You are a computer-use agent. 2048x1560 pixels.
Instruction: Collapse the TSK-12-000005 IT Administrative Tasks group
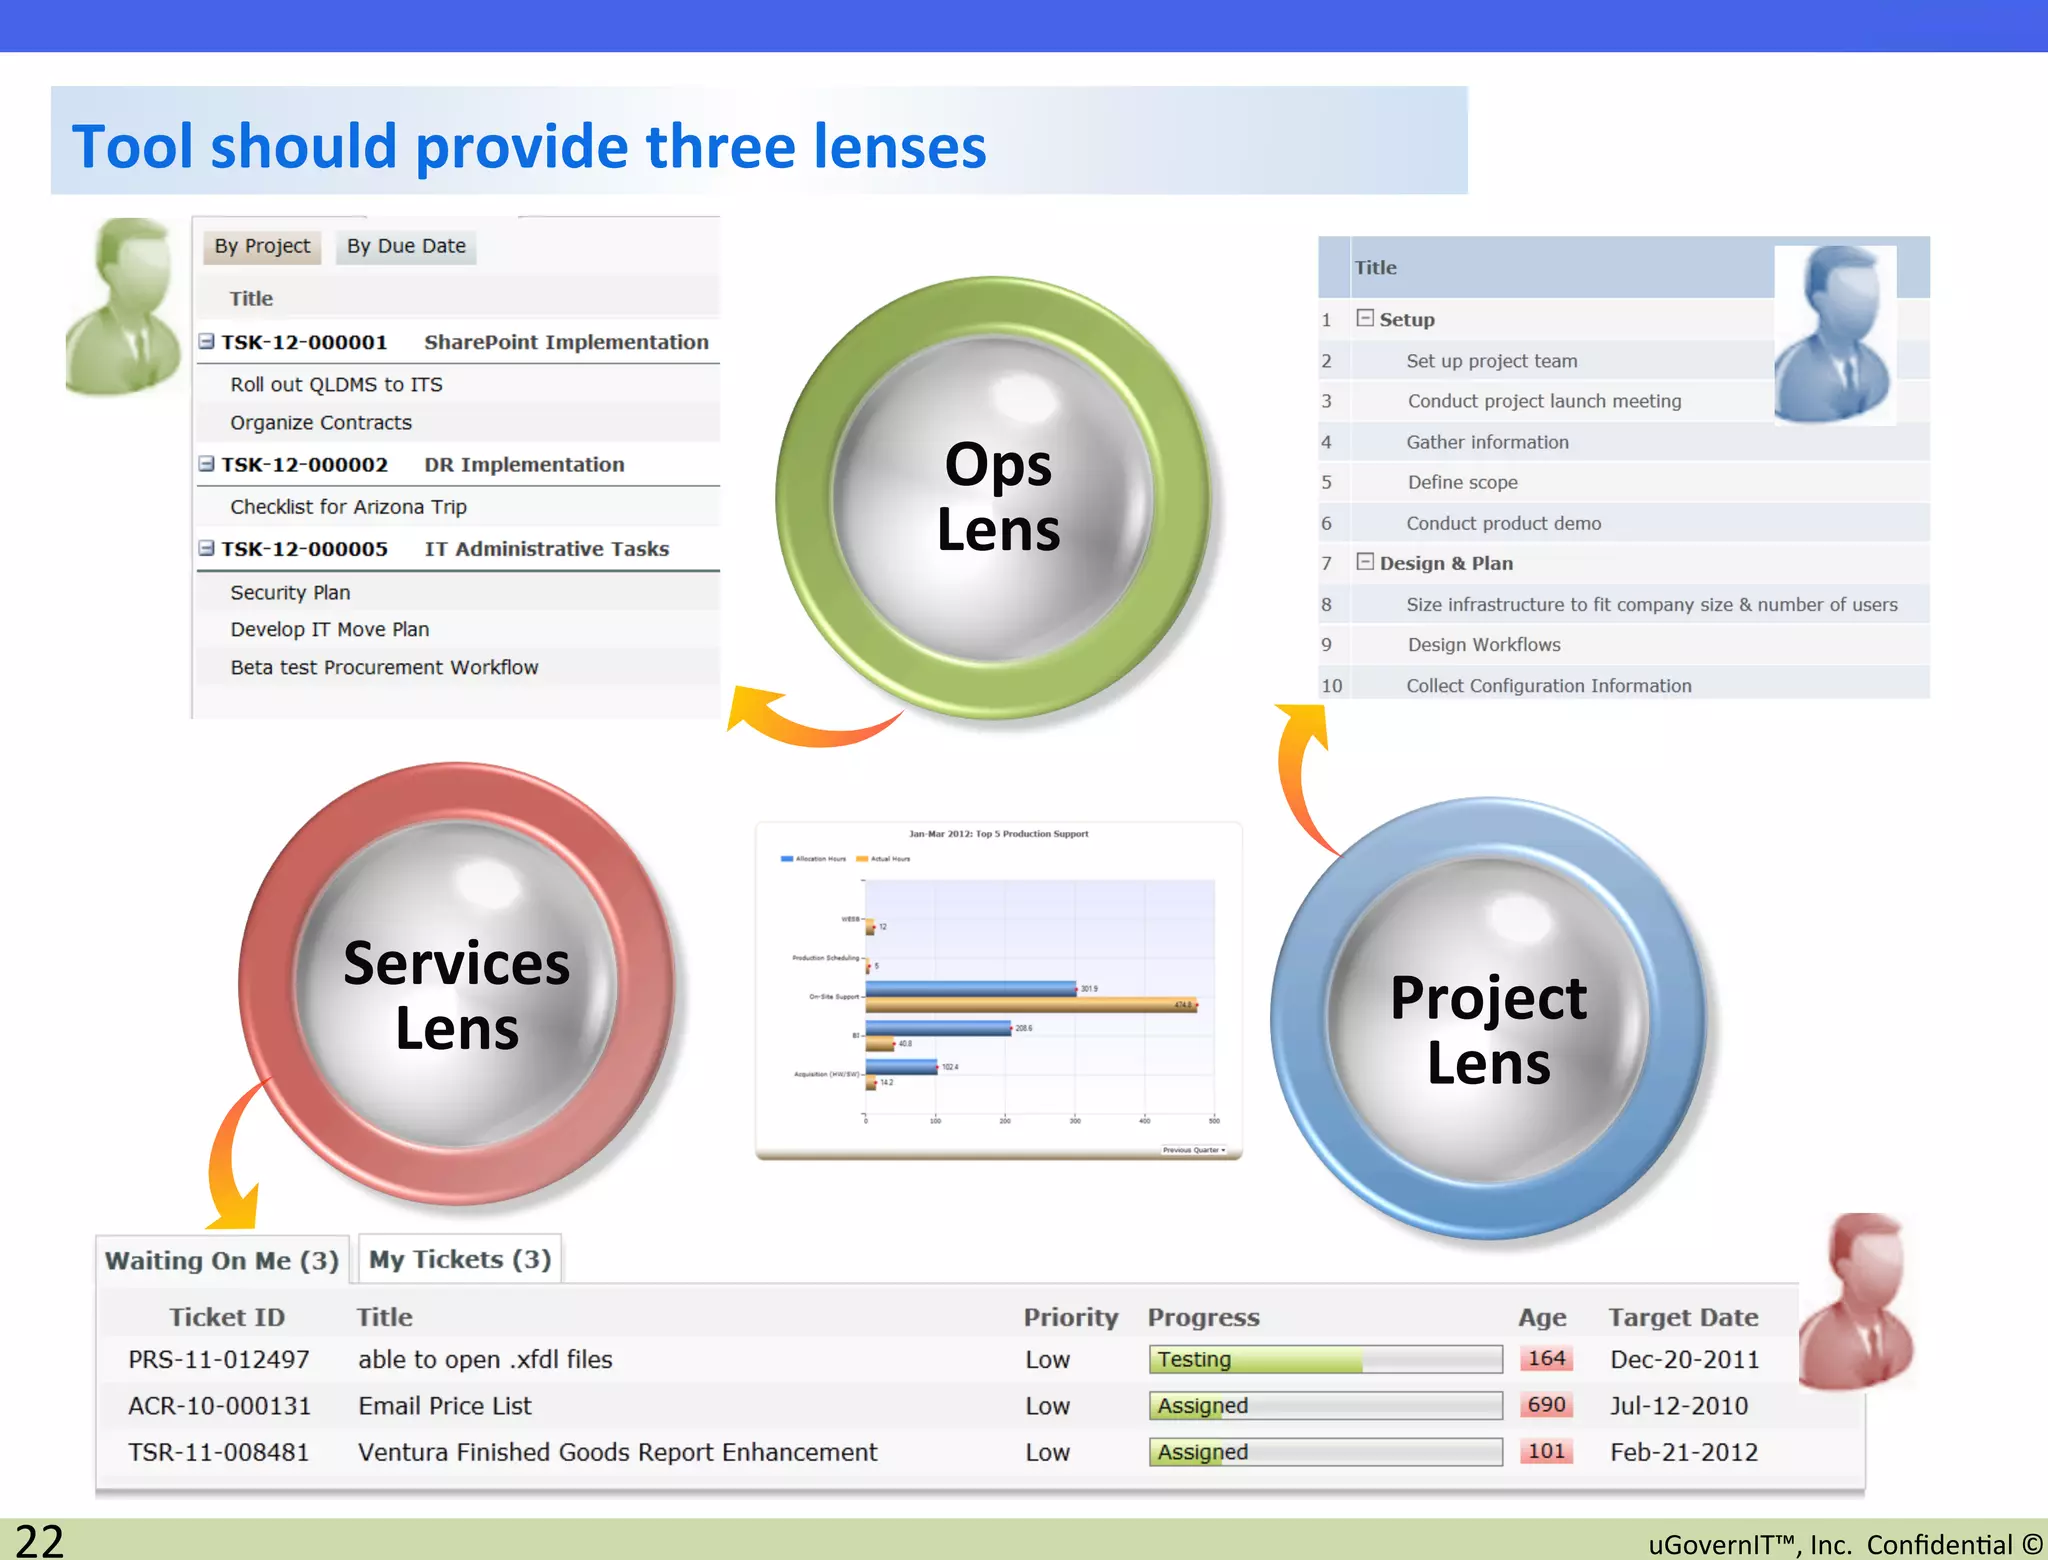click(207, 548)
